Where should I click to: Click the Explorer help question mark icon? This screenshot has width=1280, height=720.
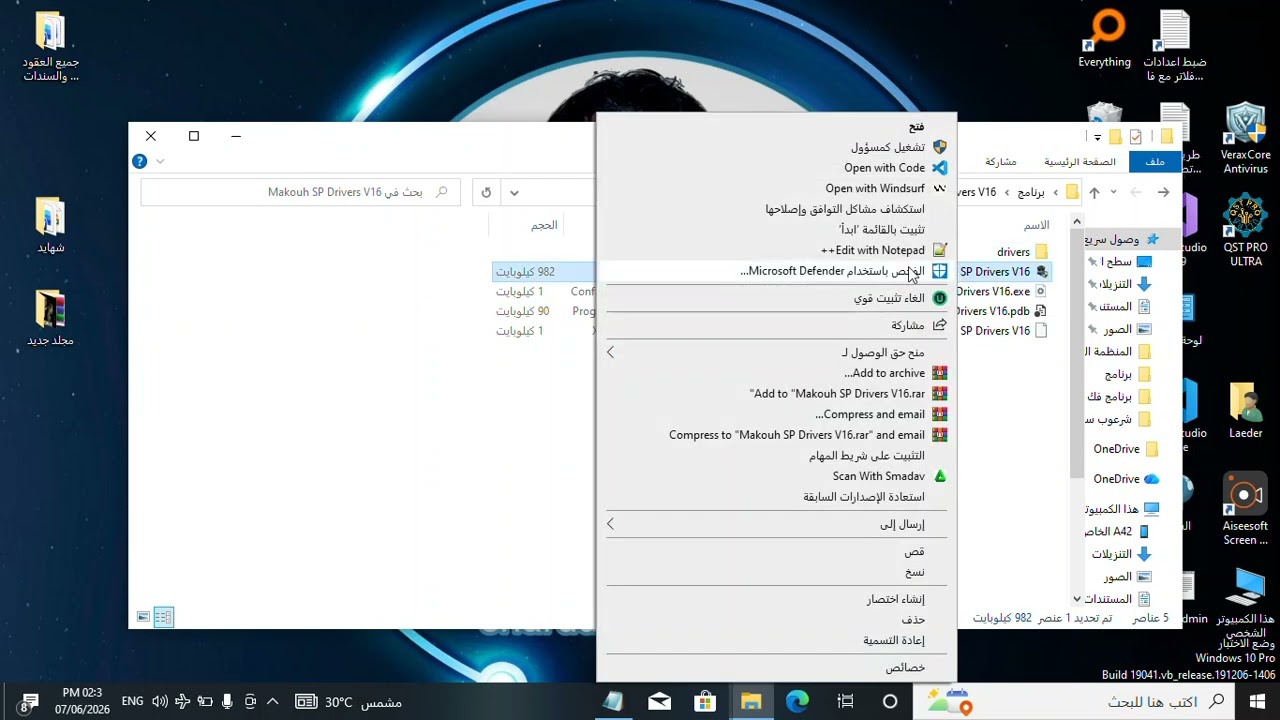pos(140,161)
